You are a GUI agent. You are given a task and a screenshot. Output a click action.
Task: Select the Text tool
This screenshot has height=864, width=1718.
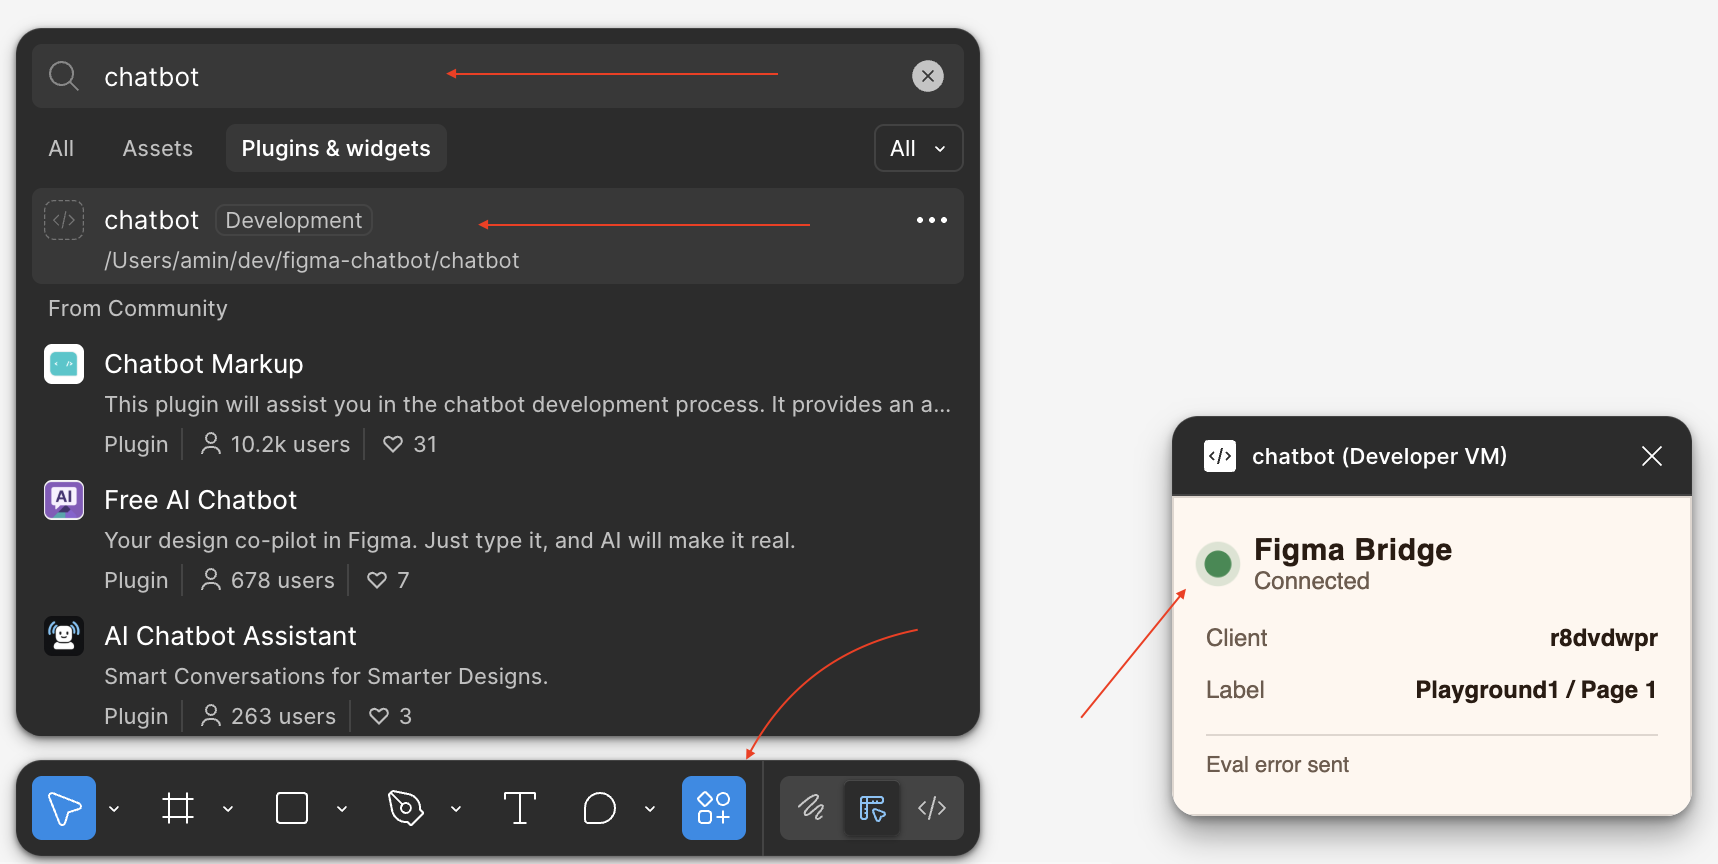(x=520, y=808)
